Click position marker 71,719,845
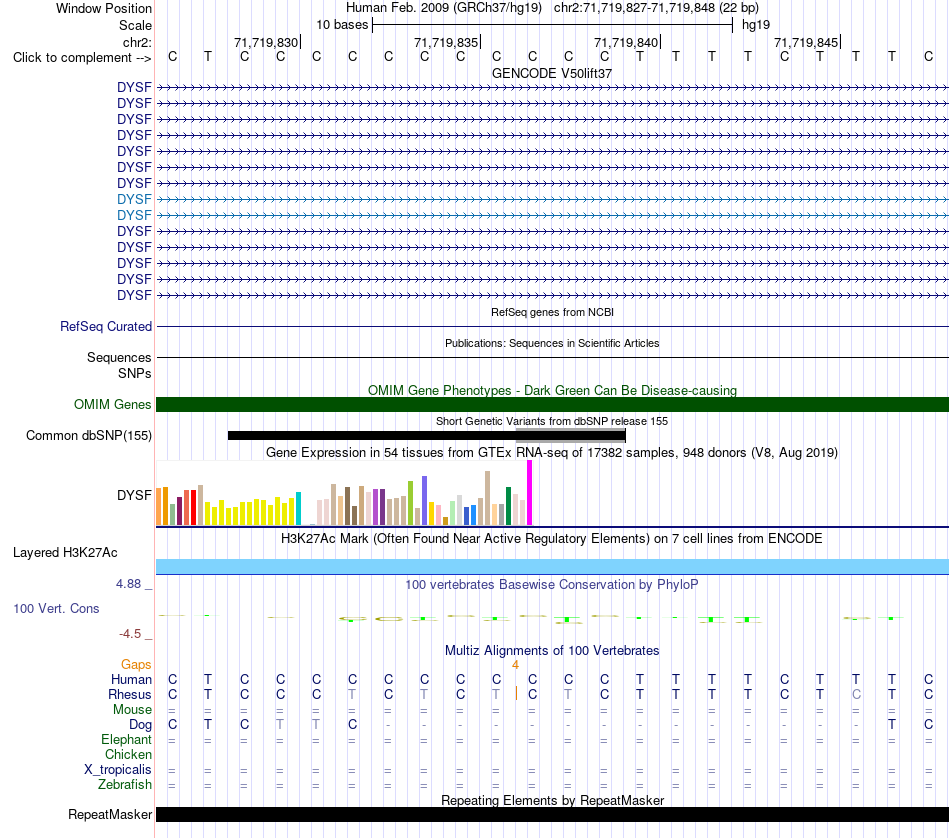 (806, 42)
